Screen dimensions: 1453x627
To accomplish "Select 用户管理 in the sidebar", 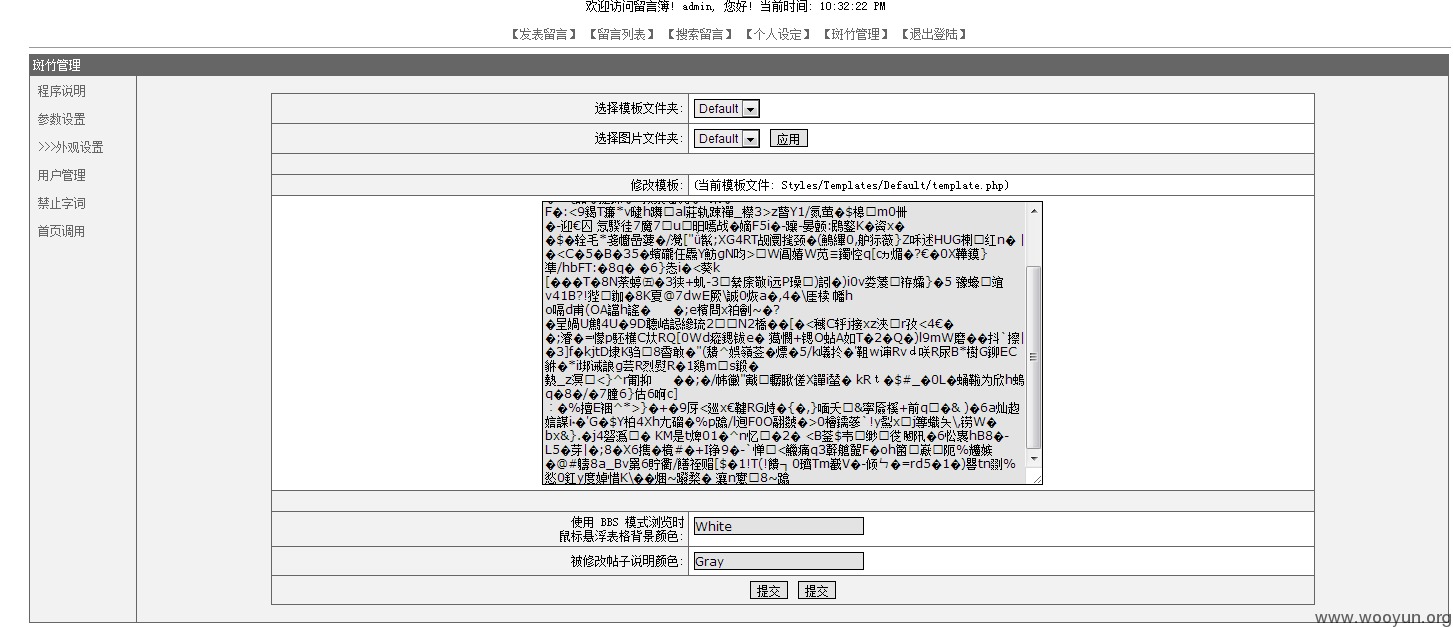I will [x=62, y=175].
